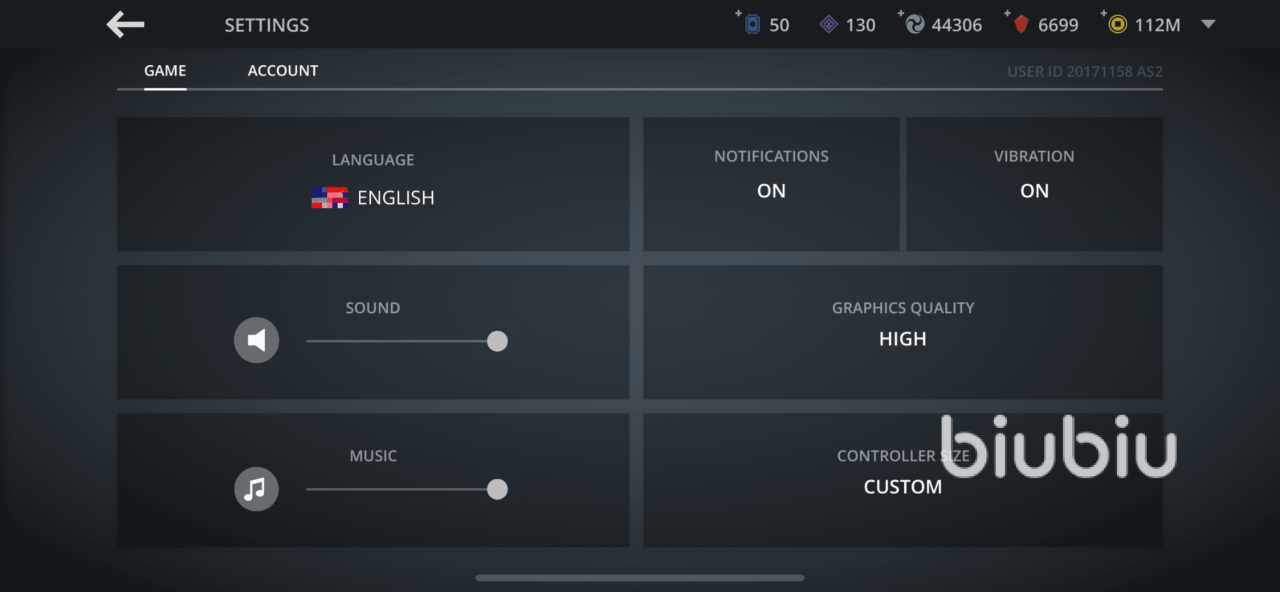Tap the gold coin currency icon

(1117, 25)
